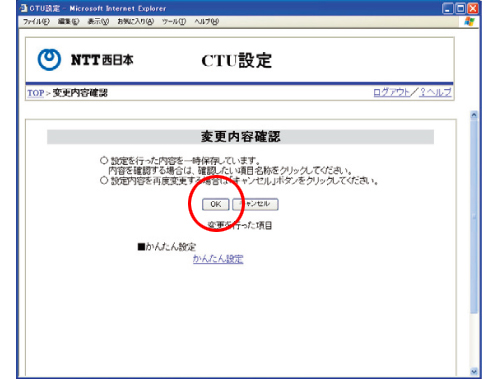Click scrollbar down arrow
Image resolution: width=500 pixels, height=379 pixels.
474,371
